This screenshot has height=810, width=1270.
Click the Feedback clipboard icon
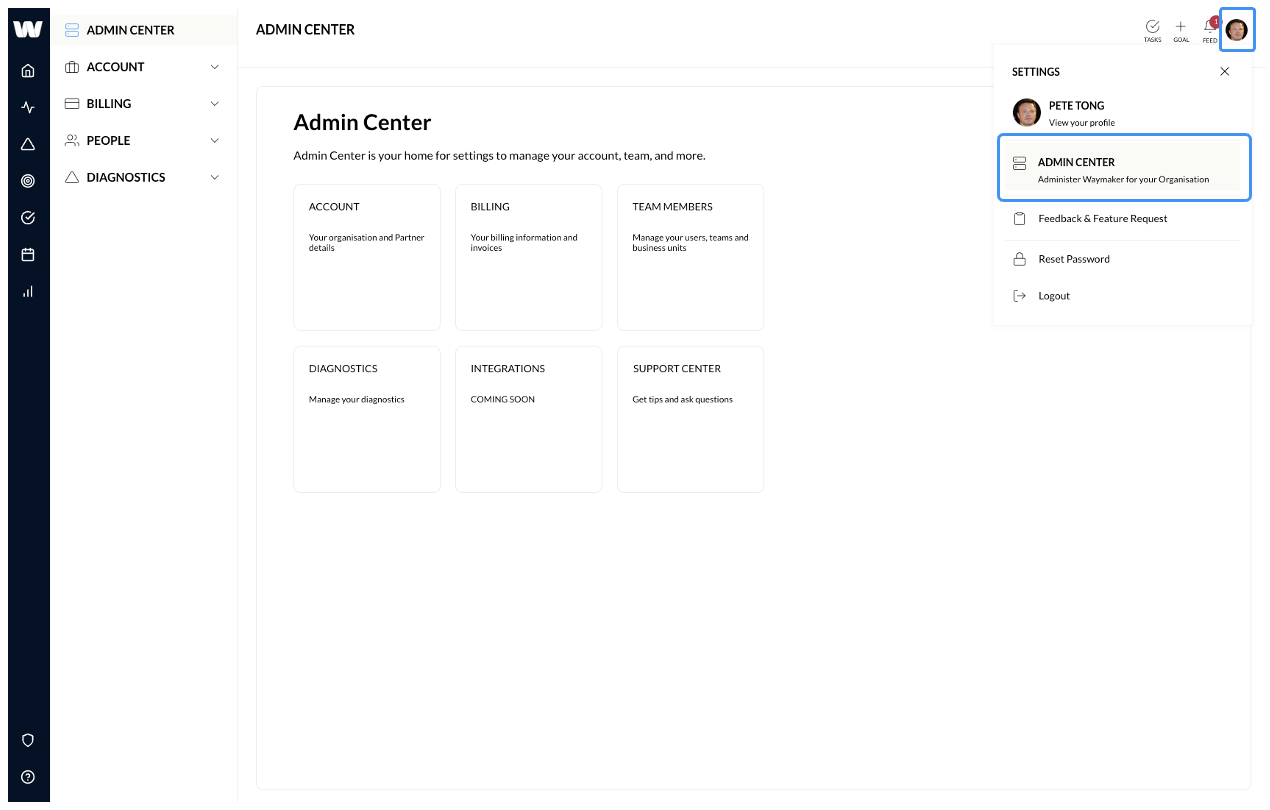pos(1020,219)
